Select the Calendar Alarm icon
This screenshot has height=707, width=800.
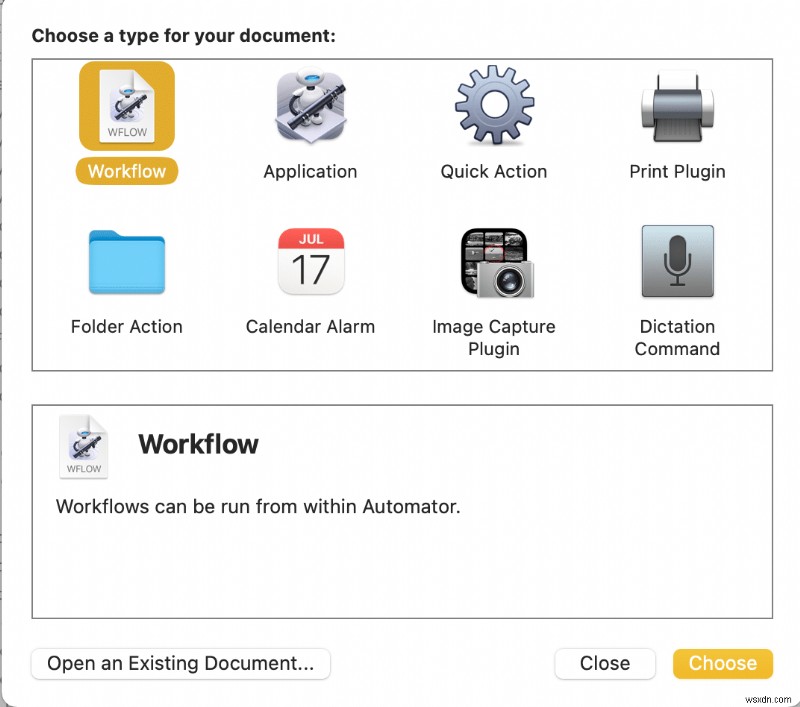click(310, 262)
